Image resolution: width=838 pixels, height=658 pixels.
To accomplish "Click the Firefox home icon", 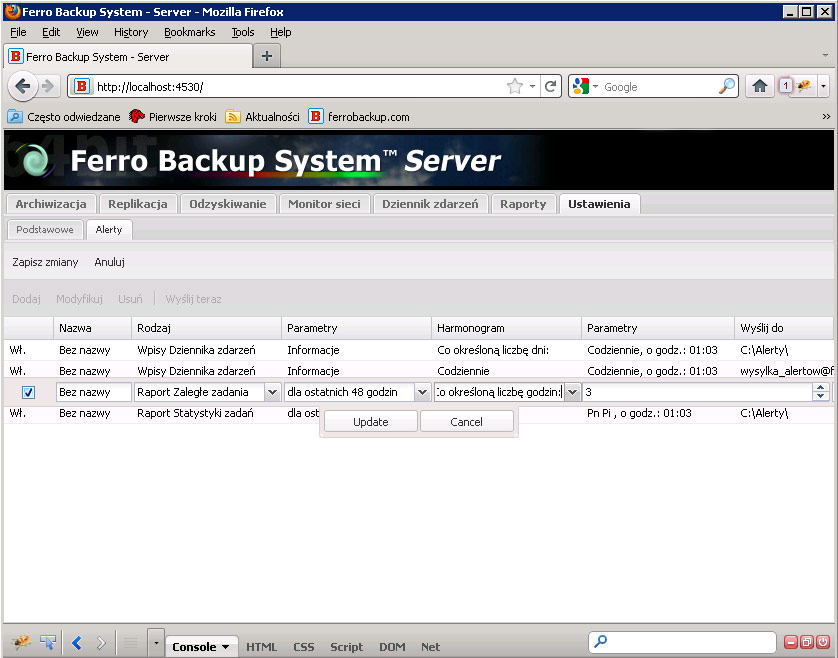I will click(760, 87).
